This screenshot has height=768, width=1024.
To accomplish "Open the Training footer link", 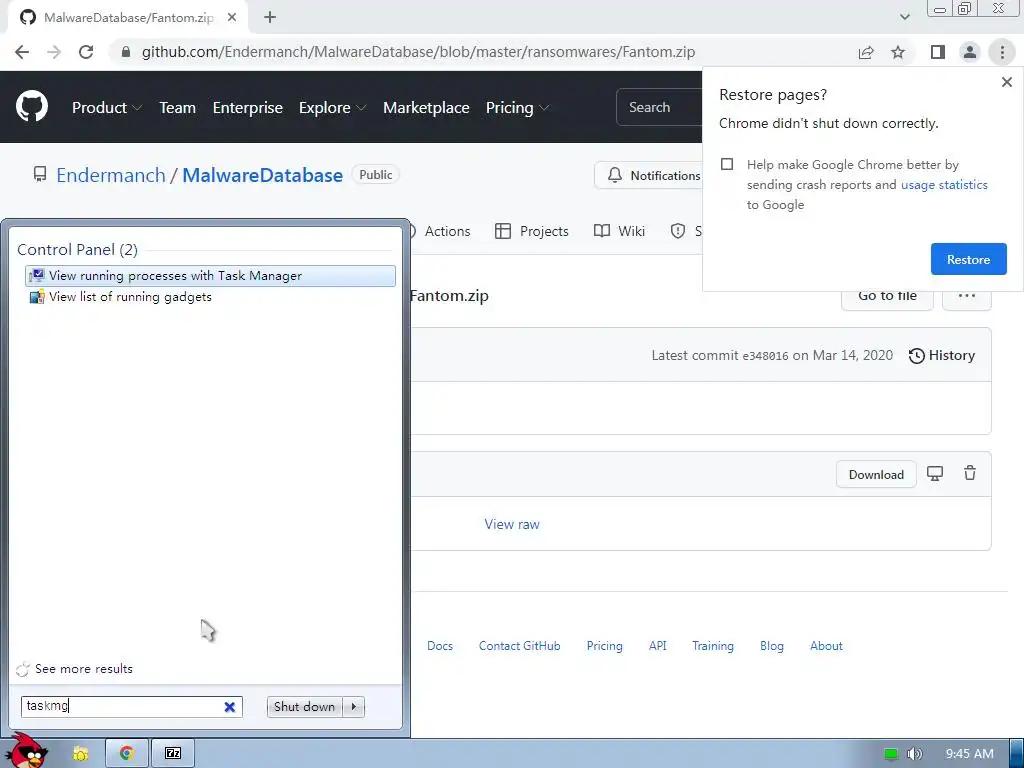I will 712,646.
